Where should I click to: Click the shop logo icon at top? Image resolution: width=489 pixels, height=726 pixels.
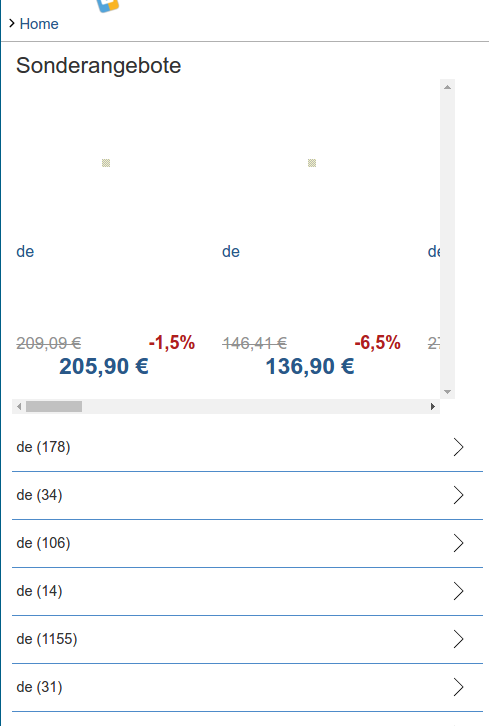pyautogui.click(x=108, y=5)
